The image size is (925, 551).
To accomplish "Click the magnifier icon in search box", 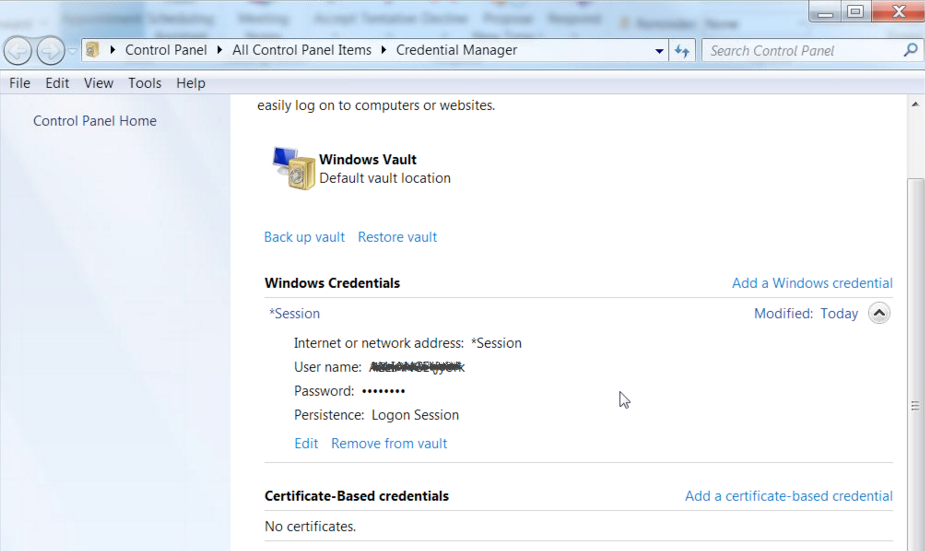I will coord(910,50).
